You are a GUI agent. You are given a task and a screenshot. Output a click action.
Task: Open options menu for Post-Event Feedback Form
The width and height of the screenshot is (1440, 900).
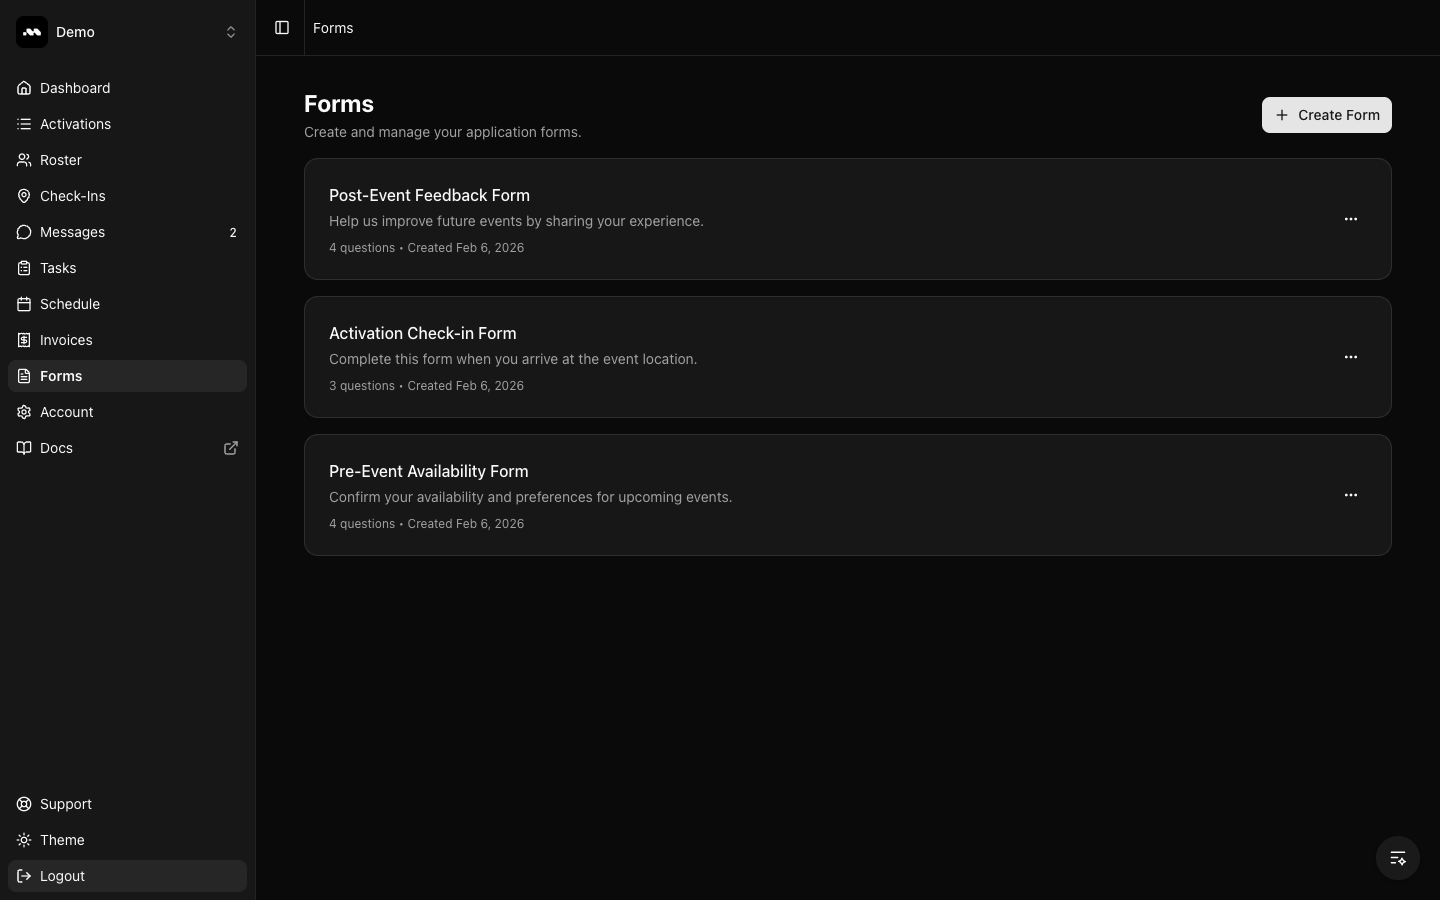(1351, 219)
